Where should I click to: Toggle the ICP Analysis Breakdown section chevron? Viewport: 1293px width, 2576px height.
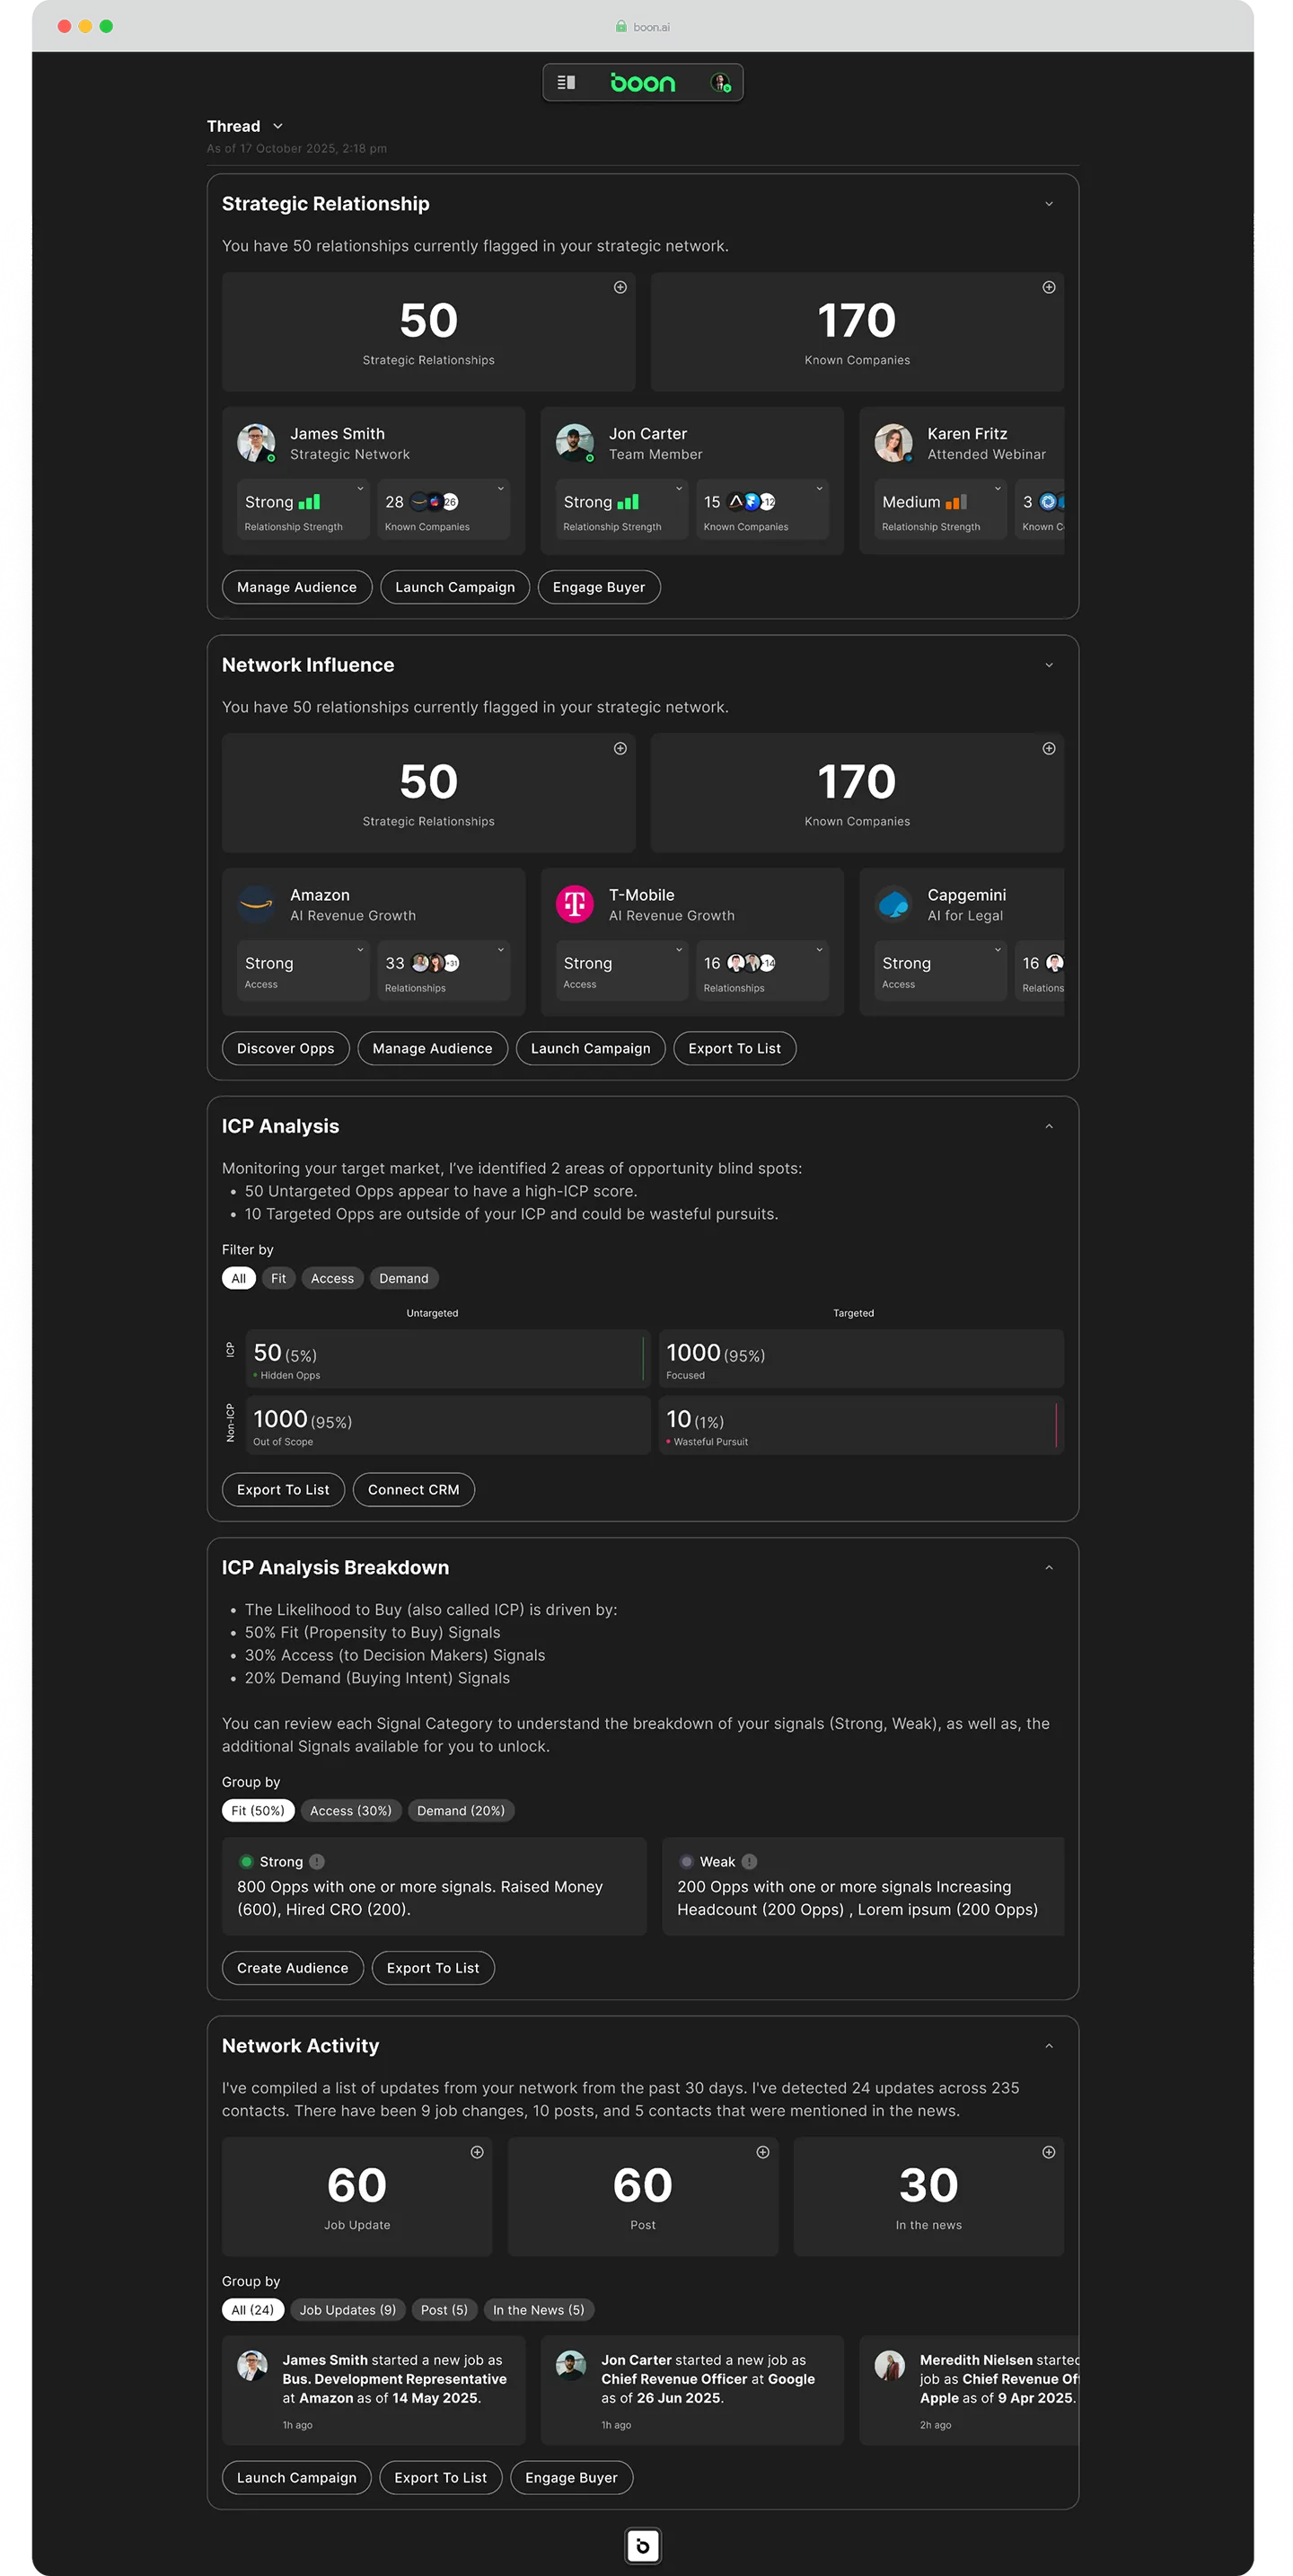1048,1567
